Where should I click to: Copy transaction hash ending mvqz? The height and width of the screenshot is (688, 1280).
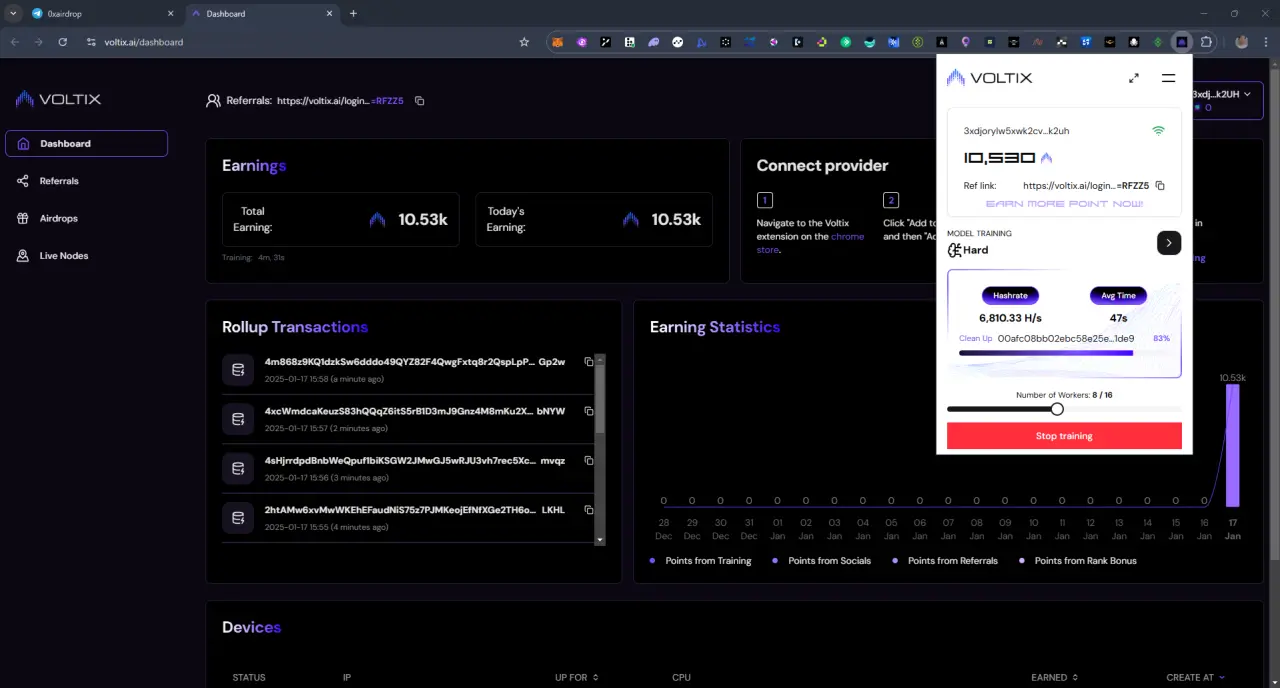tap(589, 461)
